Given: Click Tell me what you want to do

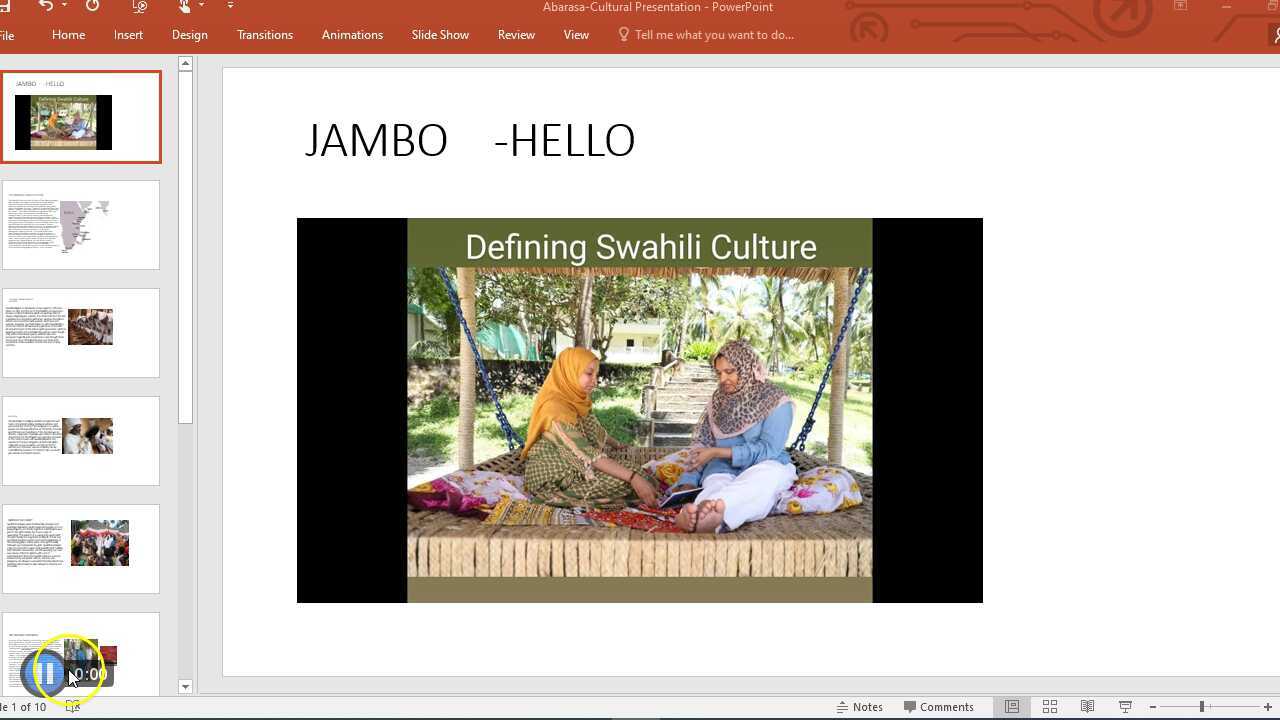Looking at the screenshot, I should pyautogui.click(x=714, y=34).
